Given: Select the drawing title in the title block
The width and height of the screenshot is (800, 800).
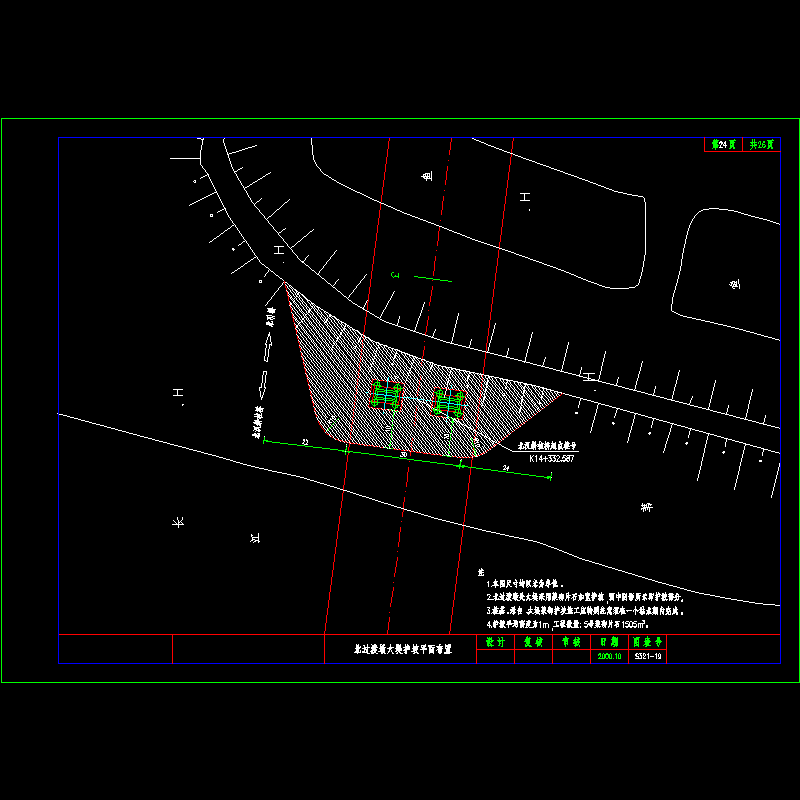Looking at the screenshot, I should tap(403, 649).
